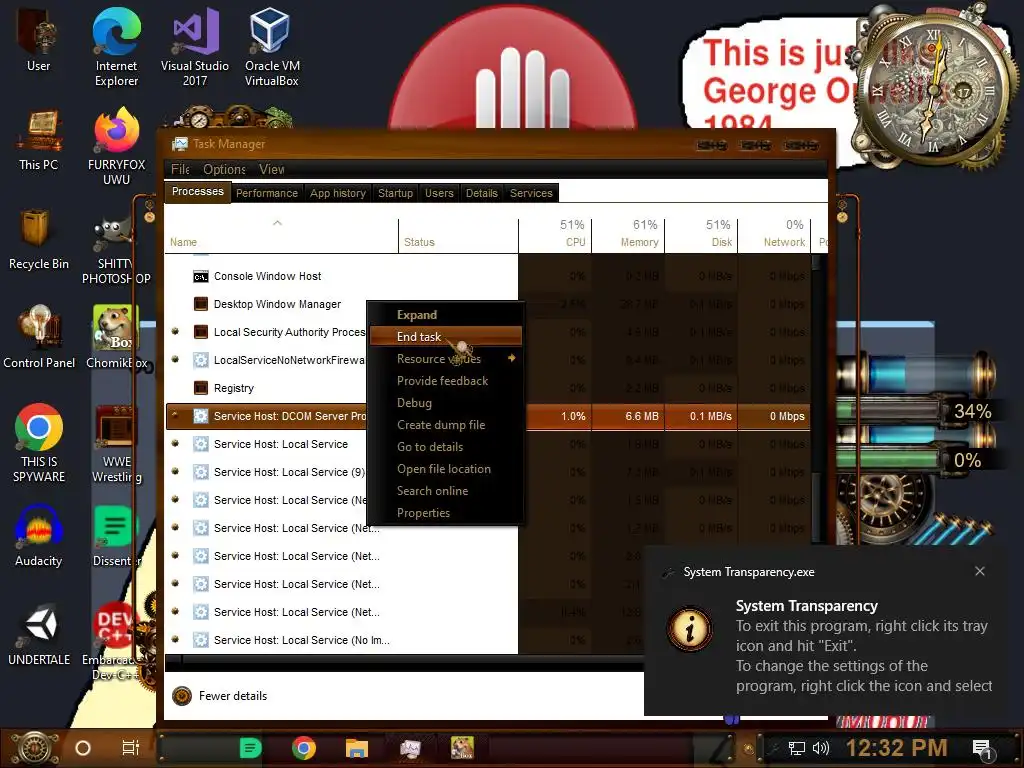Open Oracle VM VirtualBox shortcut
This screenshot has width=1024, height=768.
click(x=272, y=46)
